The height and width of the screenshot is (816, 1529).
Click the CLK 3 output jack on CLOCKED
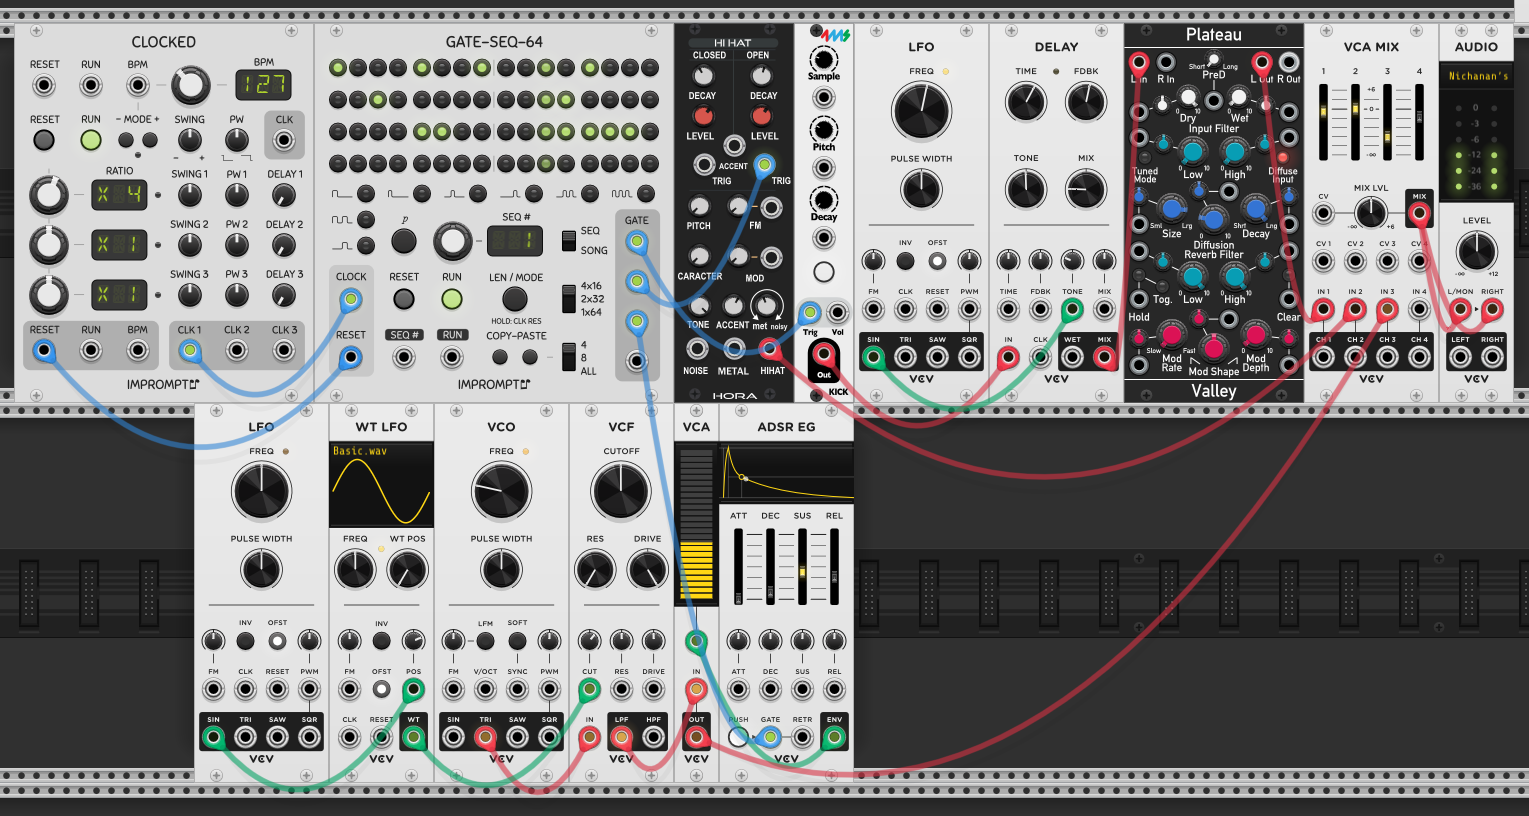pyautogui.click(x=284, y=350)
